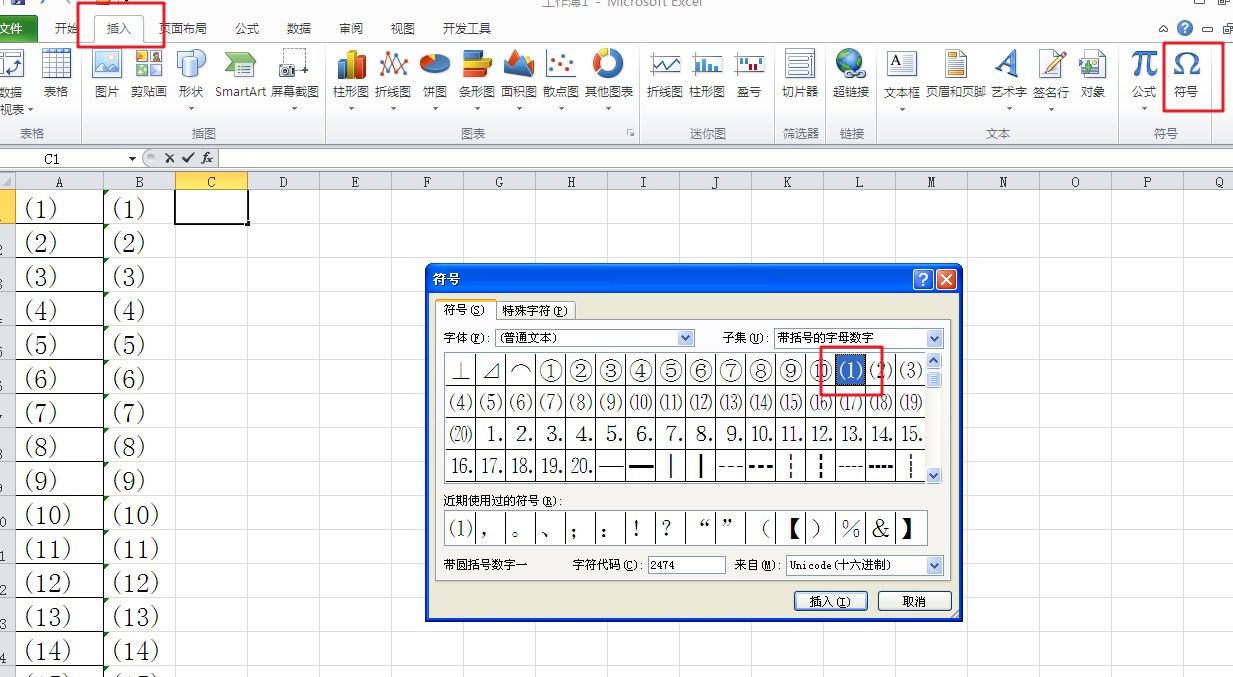The width and height of the screenshot is (1233, 677).
Task: Open Other charts (其他图表) menu
Action: tap(608, 79)
